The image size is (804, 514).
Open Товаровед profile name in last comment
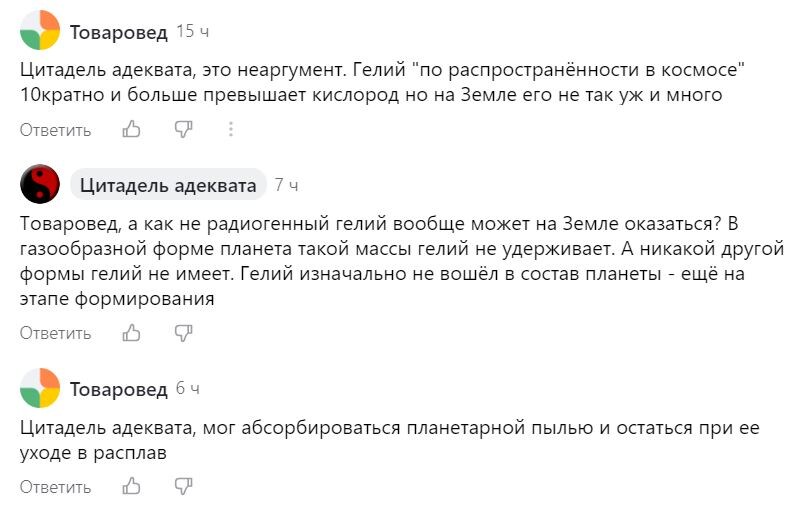[x=118, y=390]
